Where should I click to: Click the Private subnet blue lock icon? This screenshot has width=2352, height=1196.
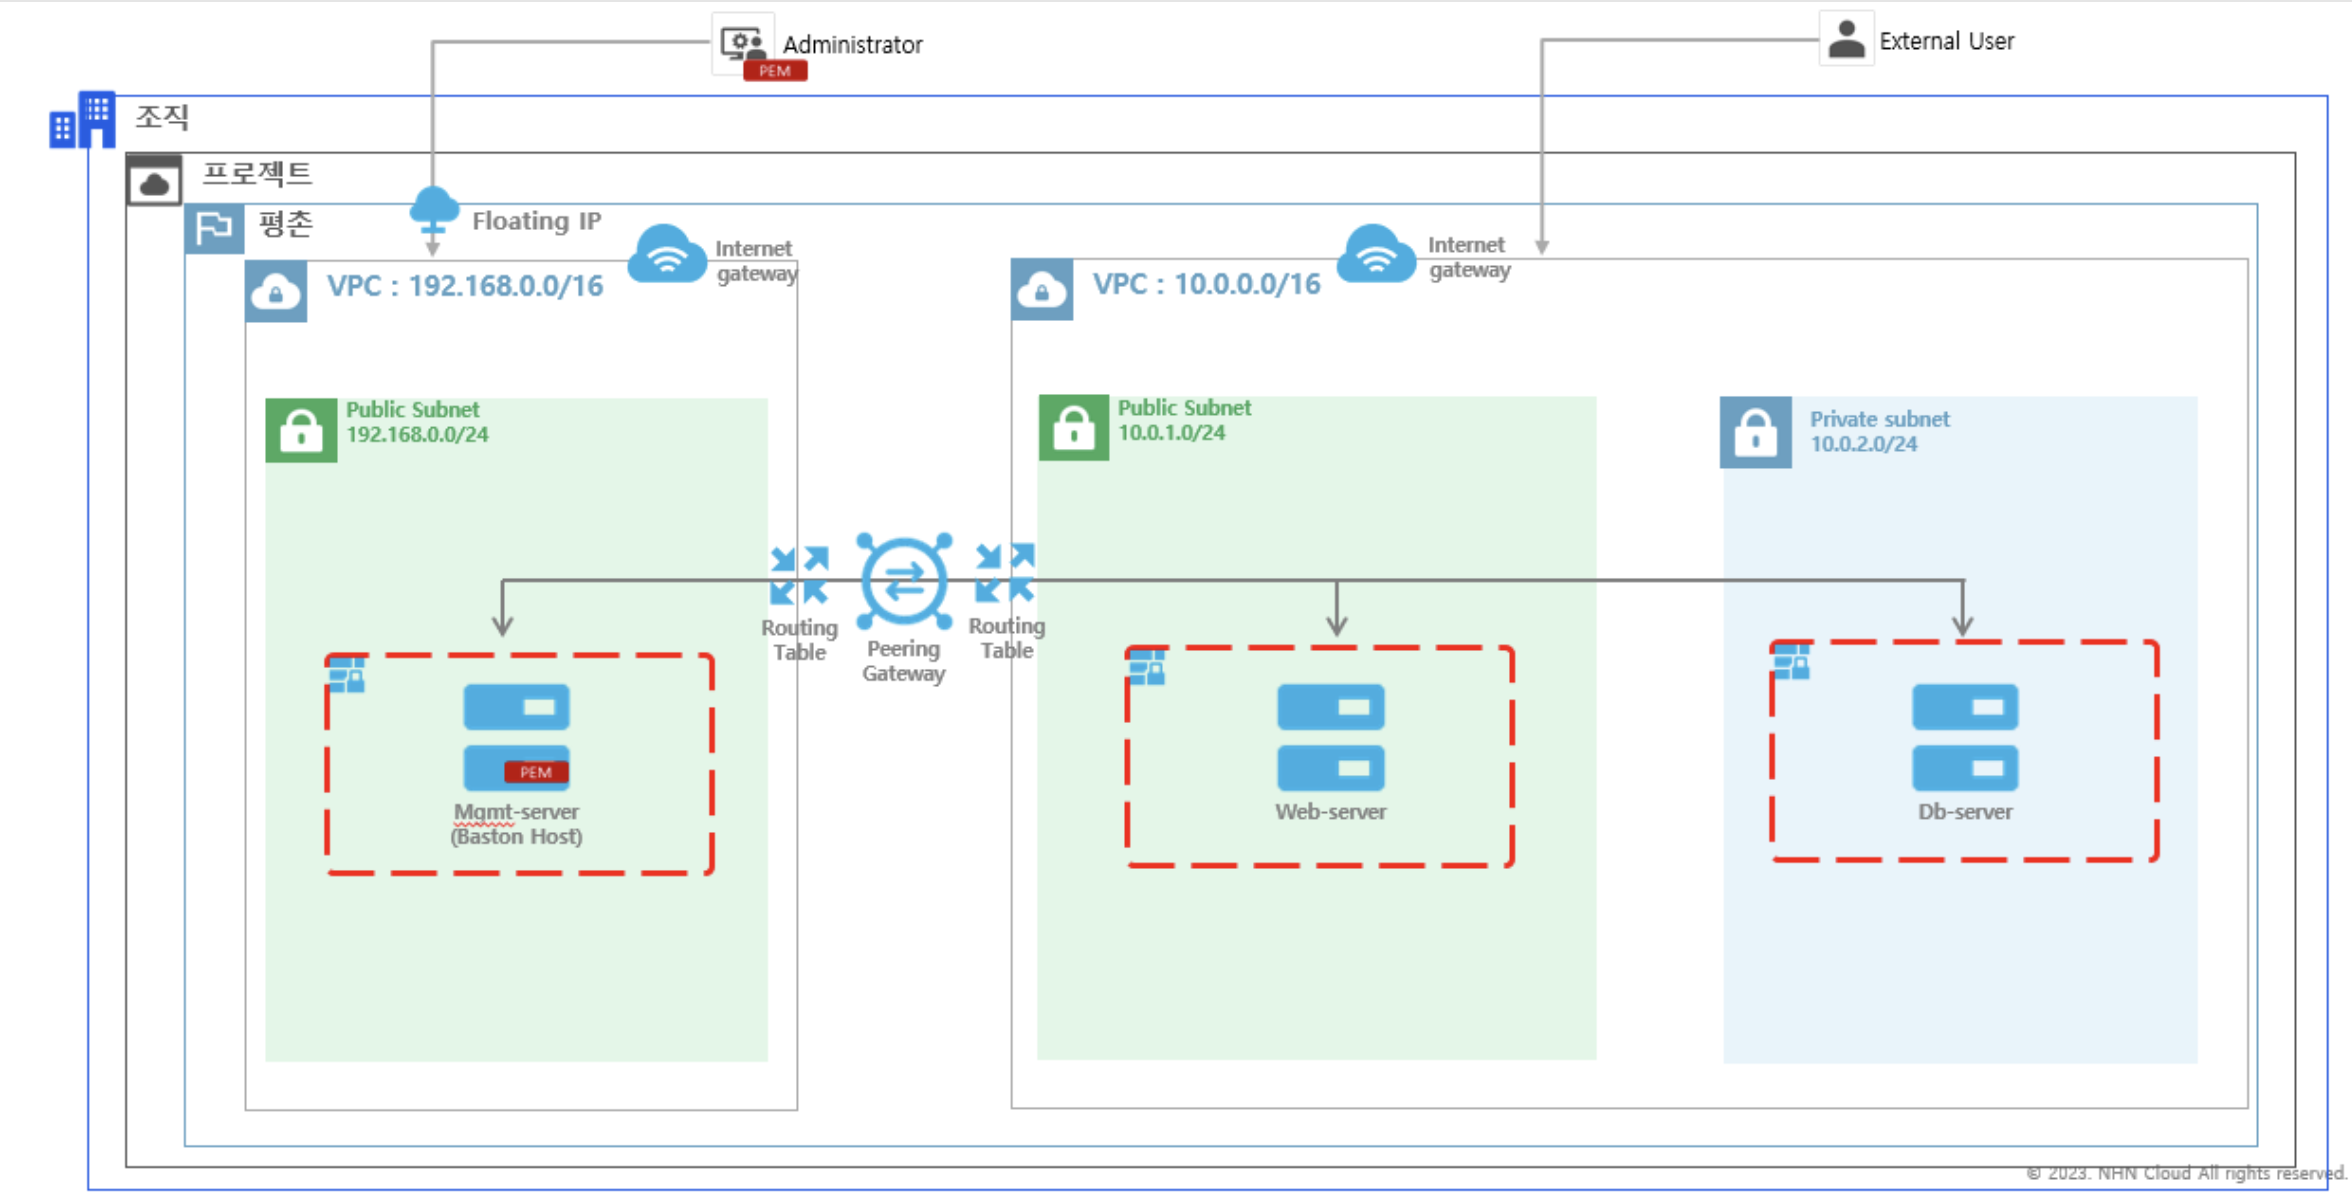[x=1755, y=433]
